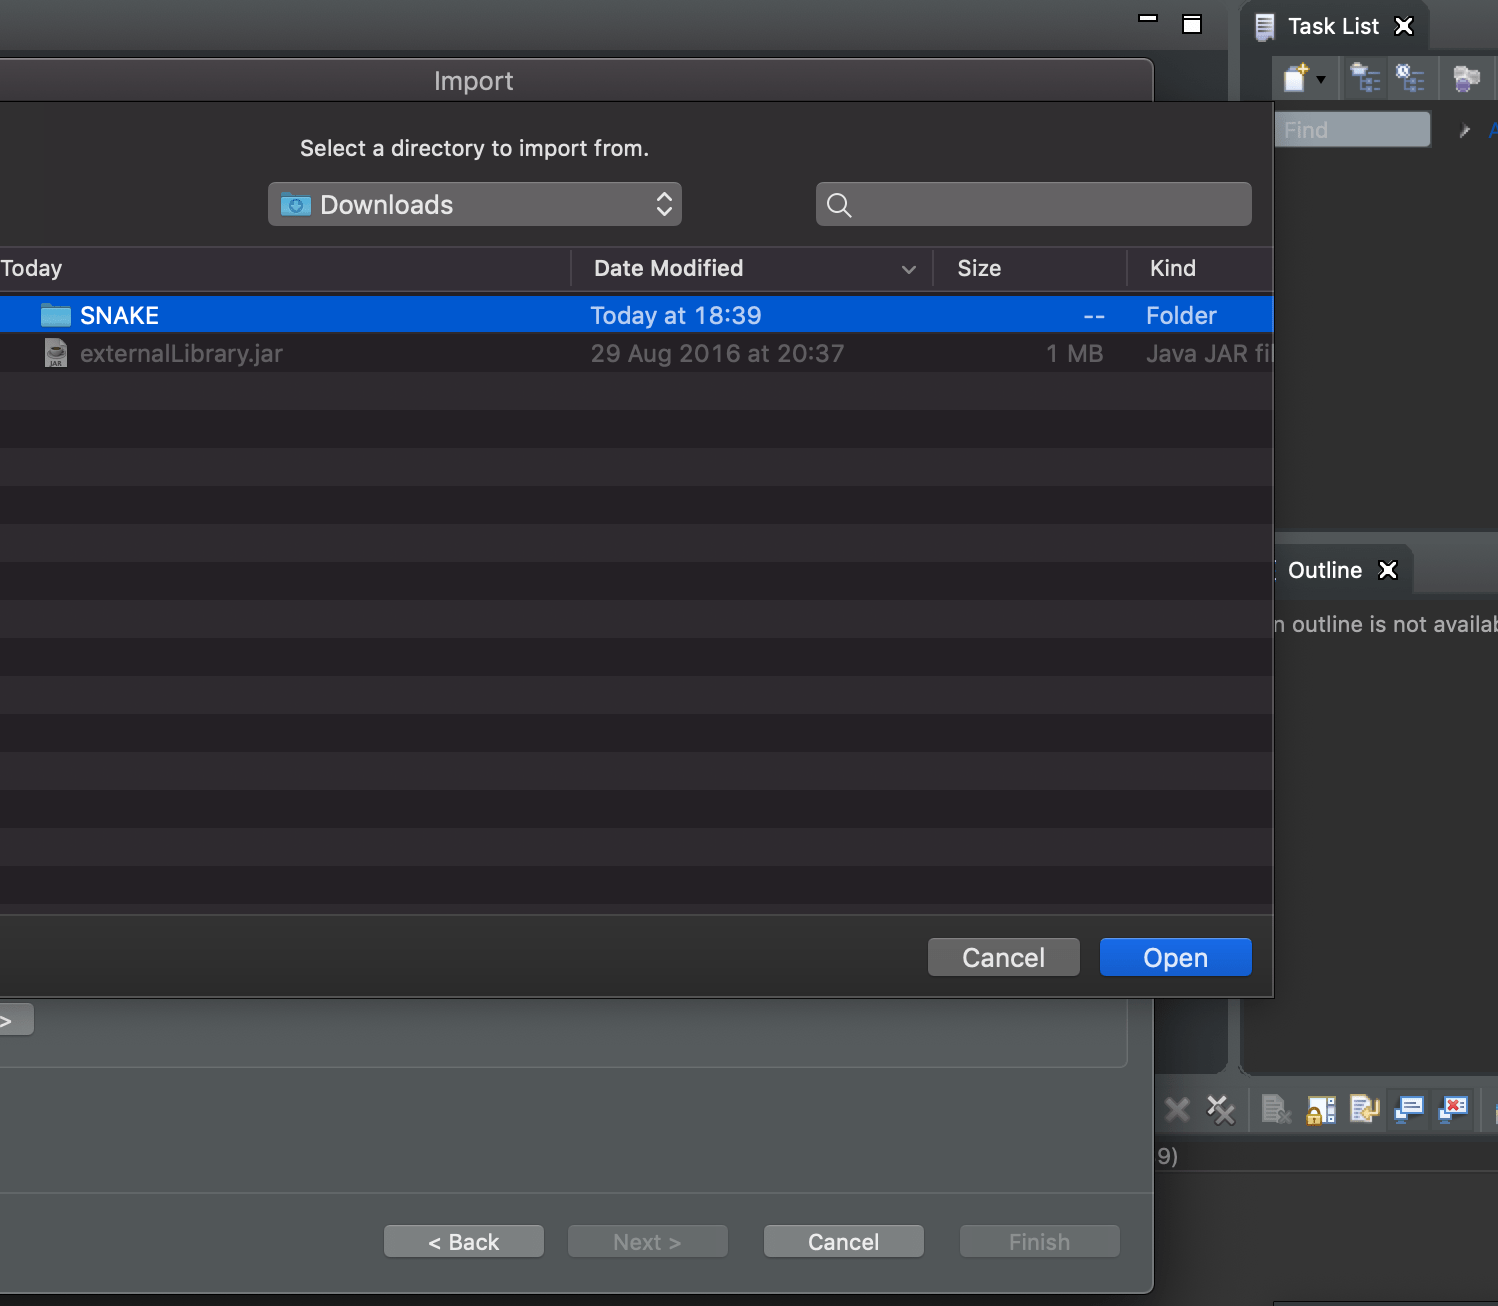
Task: Expand the New Task dropdown arrow
Action: point(1320,79)
